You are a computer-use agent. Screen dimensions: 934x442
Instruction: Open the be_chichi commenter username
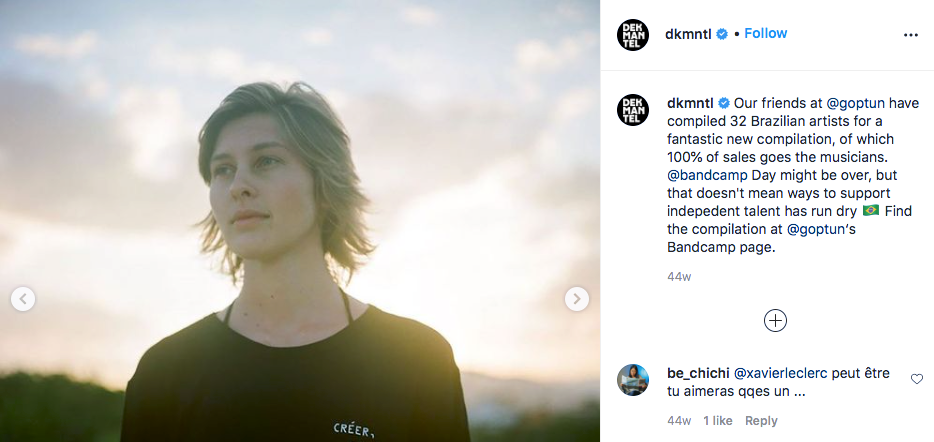click(698, 373)
